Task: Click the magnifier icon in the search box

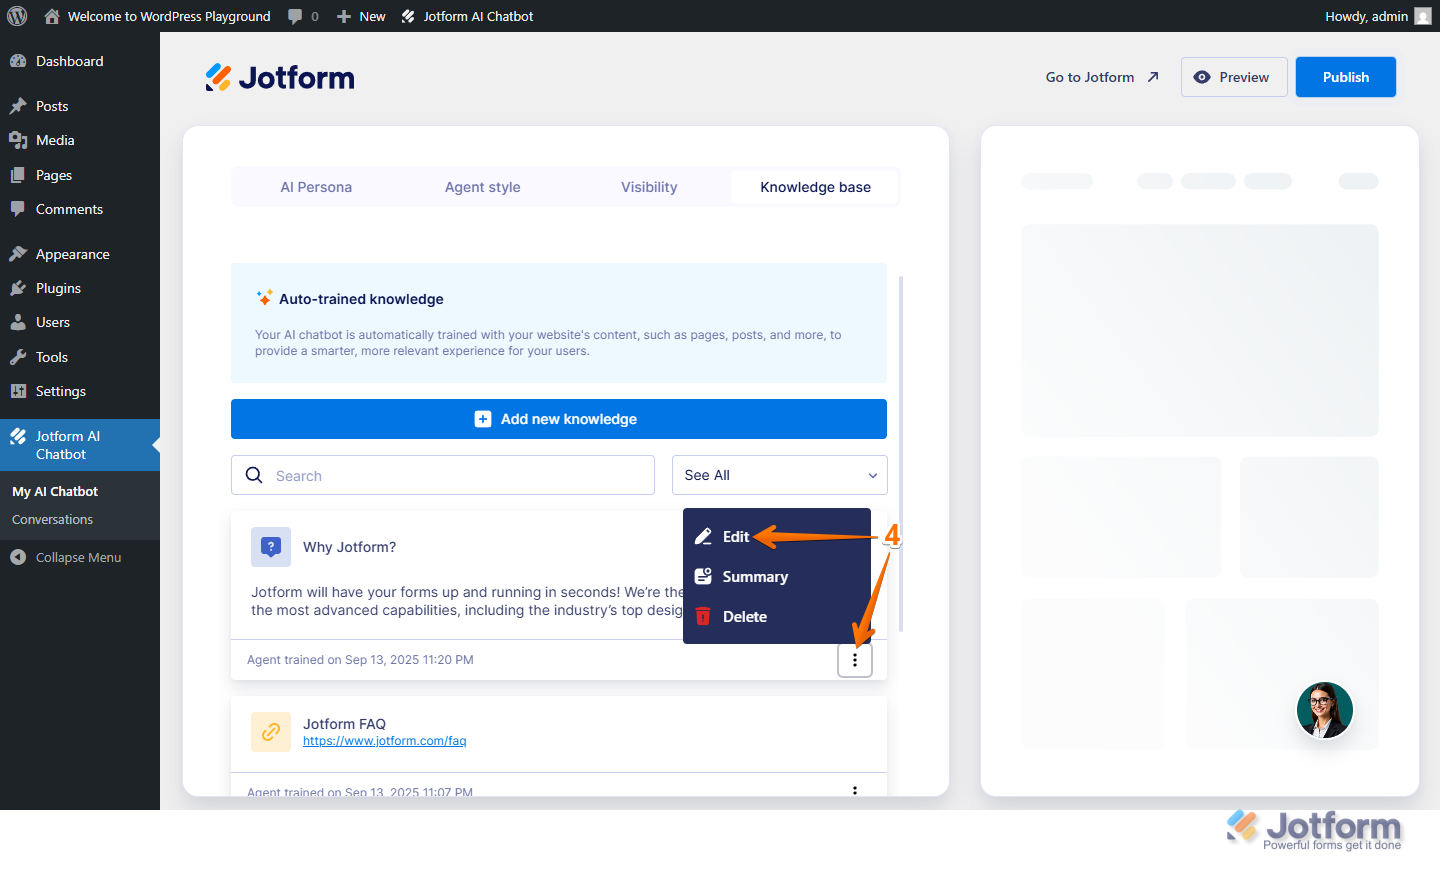Action: (254, 475)
